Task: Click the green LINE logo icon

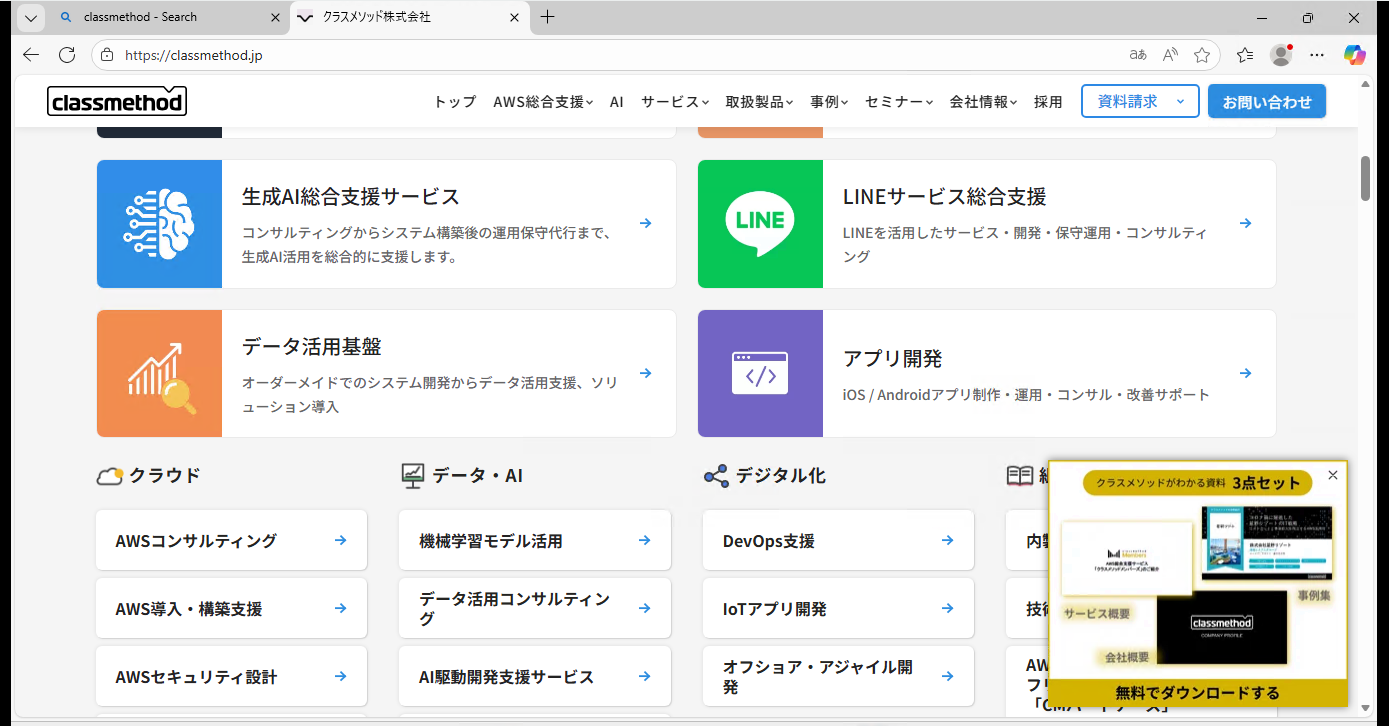Action: 760,224
